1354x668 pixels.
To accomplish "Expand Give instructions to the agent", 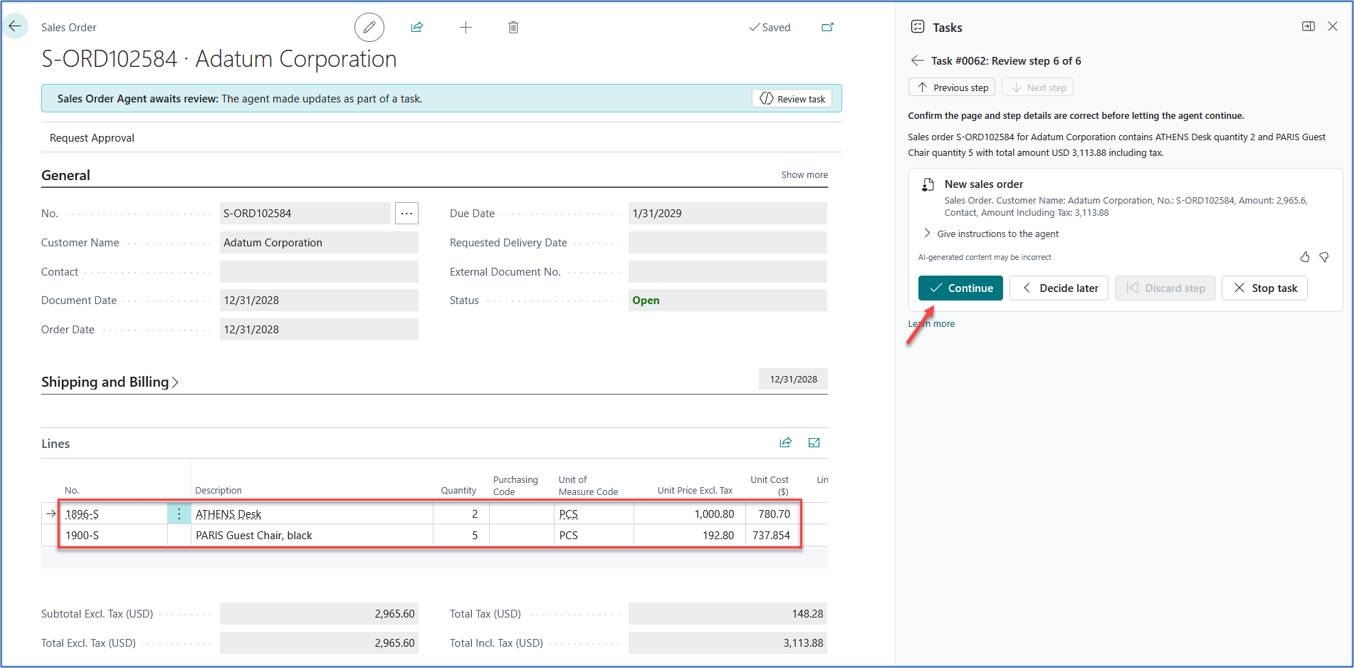I will pyautogui.click(x=990, y=234).
